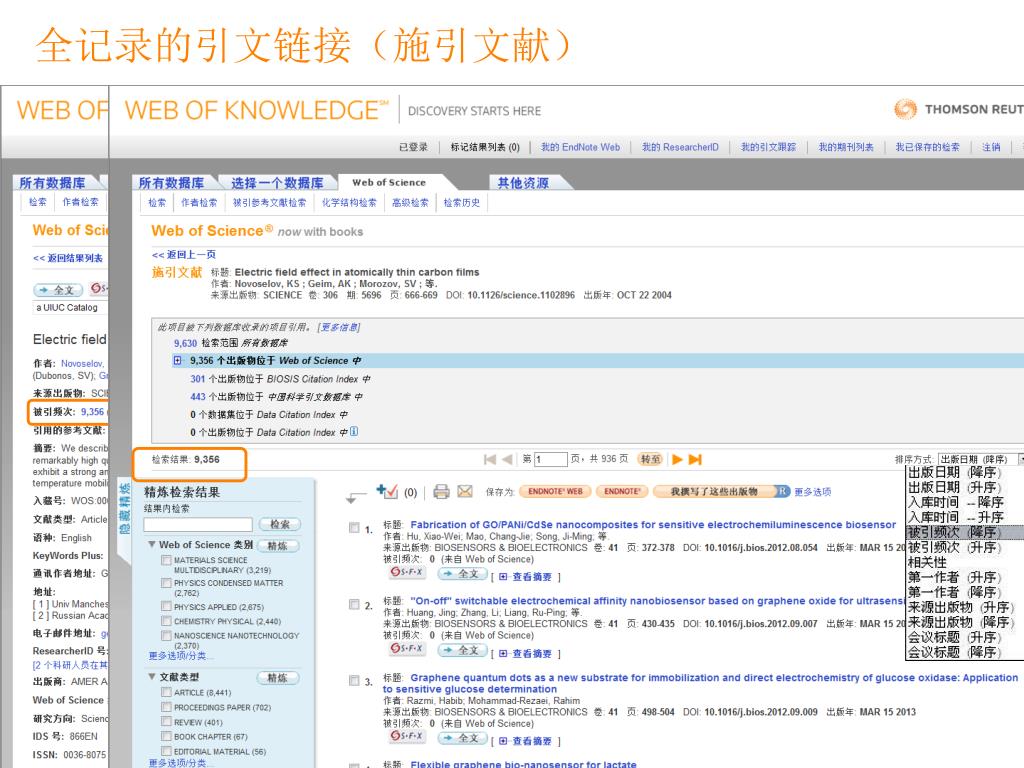This screenshot has width=1024, height=768.
Task: Open 我的 EndNote Web link
Action: (580, 147)
